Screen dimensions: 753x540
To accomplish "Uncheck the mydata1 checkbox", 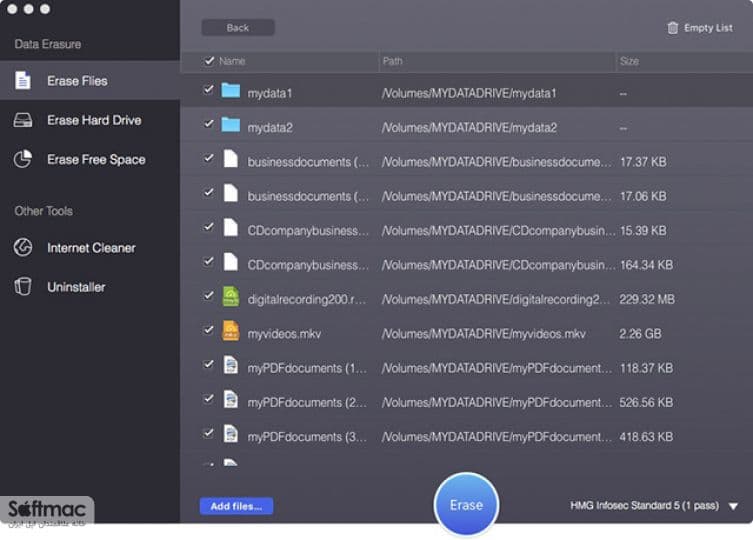I will (x=208, y=89).
